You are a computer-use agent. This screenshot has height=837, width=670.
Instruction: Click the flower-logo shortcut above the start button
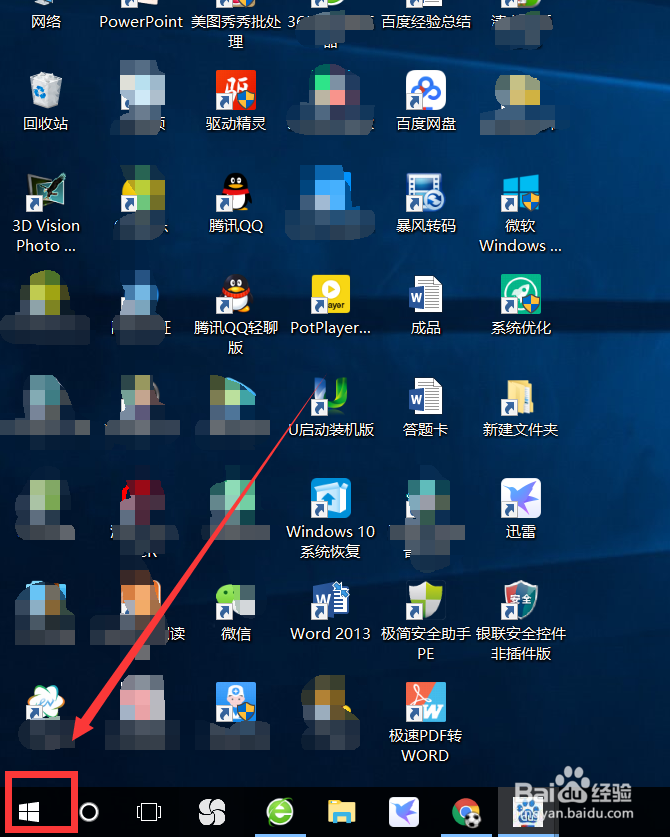(x=46, y=702)
